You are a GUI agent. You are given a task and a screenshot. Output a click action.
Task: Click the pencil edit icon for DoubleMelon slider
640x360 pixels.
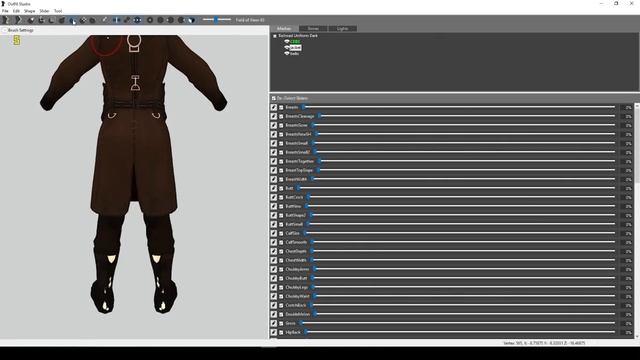[274, 314]
